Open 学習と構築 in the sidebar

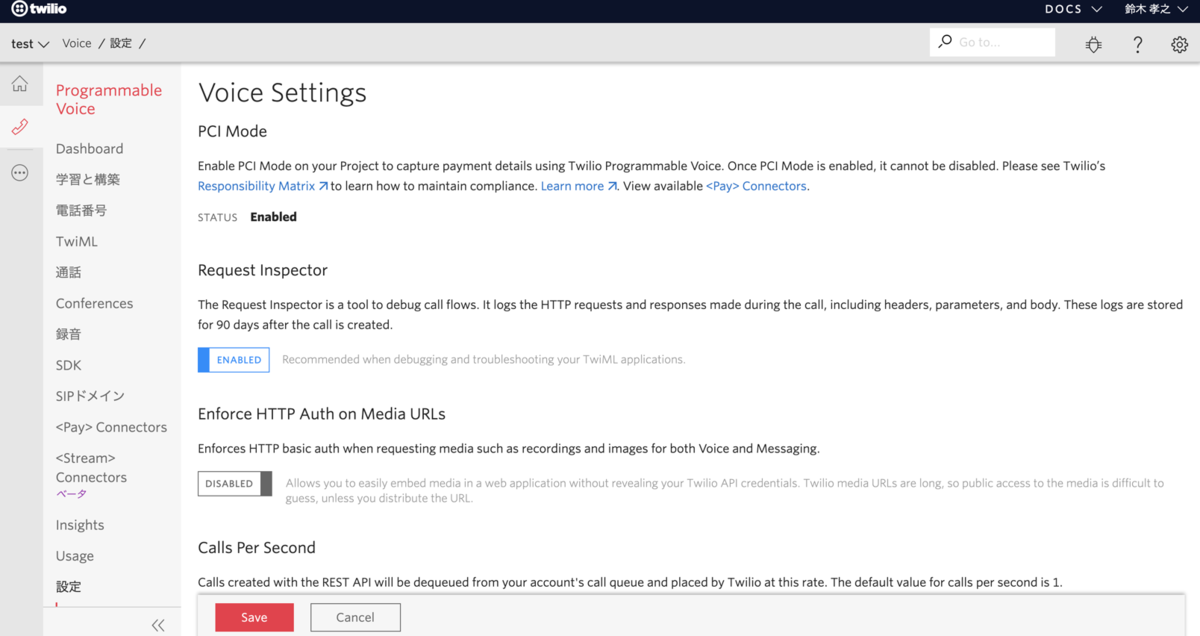pos(88,180)
